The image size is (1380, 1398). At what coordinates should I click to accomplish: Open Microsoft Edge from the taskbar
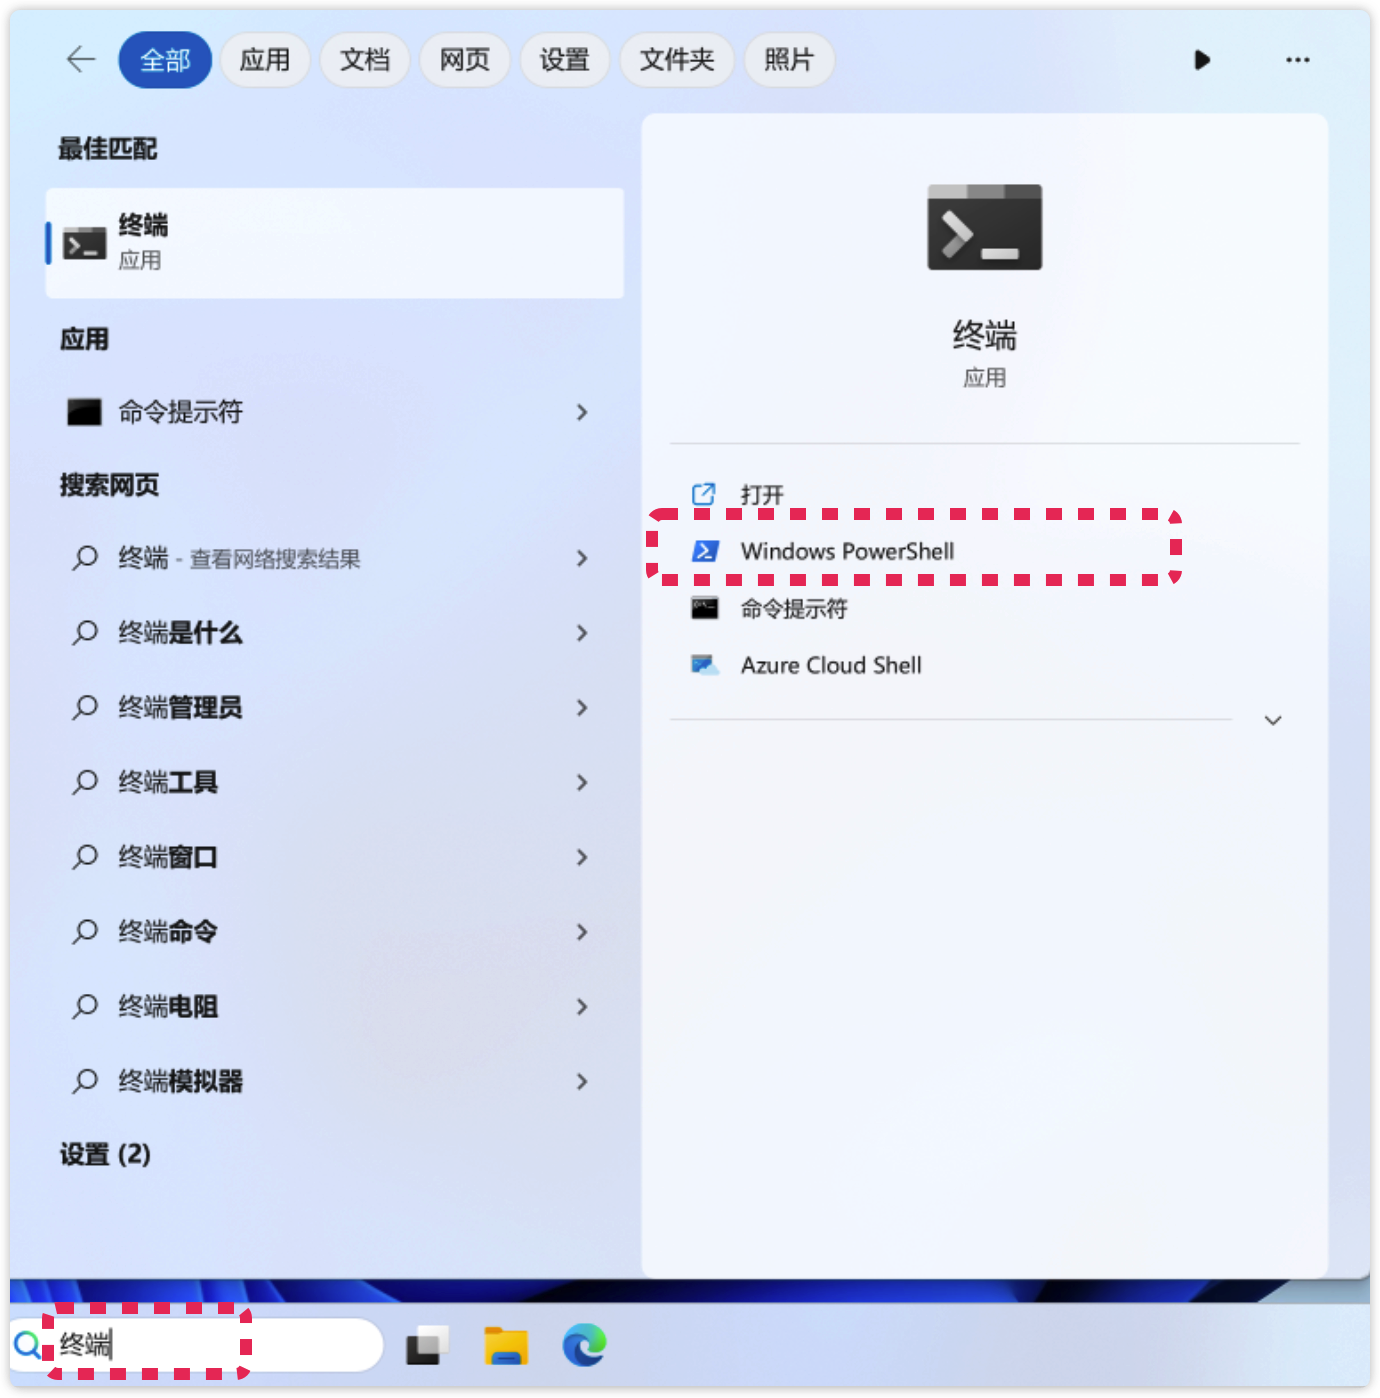584,1345
